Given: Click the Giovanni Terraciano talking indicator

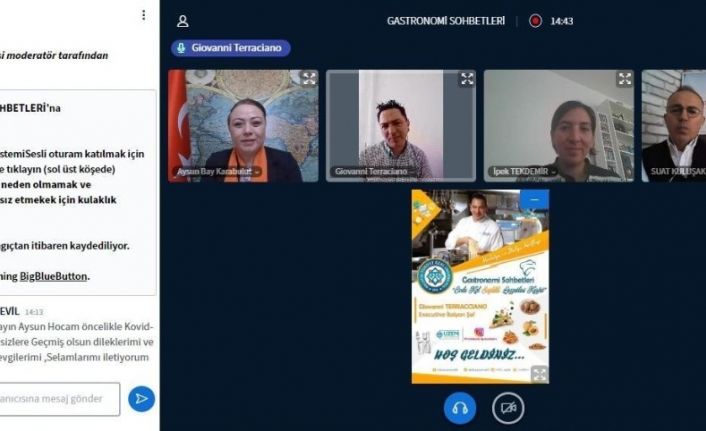Looking at the screenshot, I should pyautogui.click(x=231, y=47).
